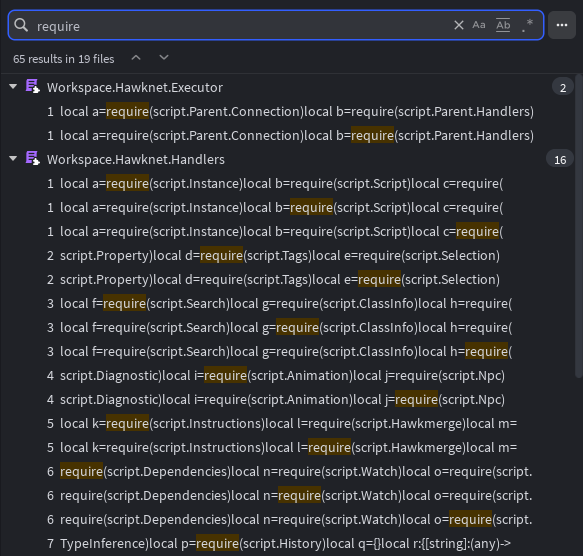Click the Handlers result count badge 16
583x556 pixels.
pos(560,160)
